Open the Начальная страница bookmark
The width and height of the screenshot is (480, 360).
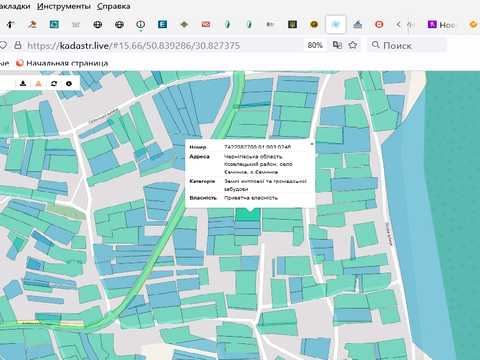pos(62,63)
